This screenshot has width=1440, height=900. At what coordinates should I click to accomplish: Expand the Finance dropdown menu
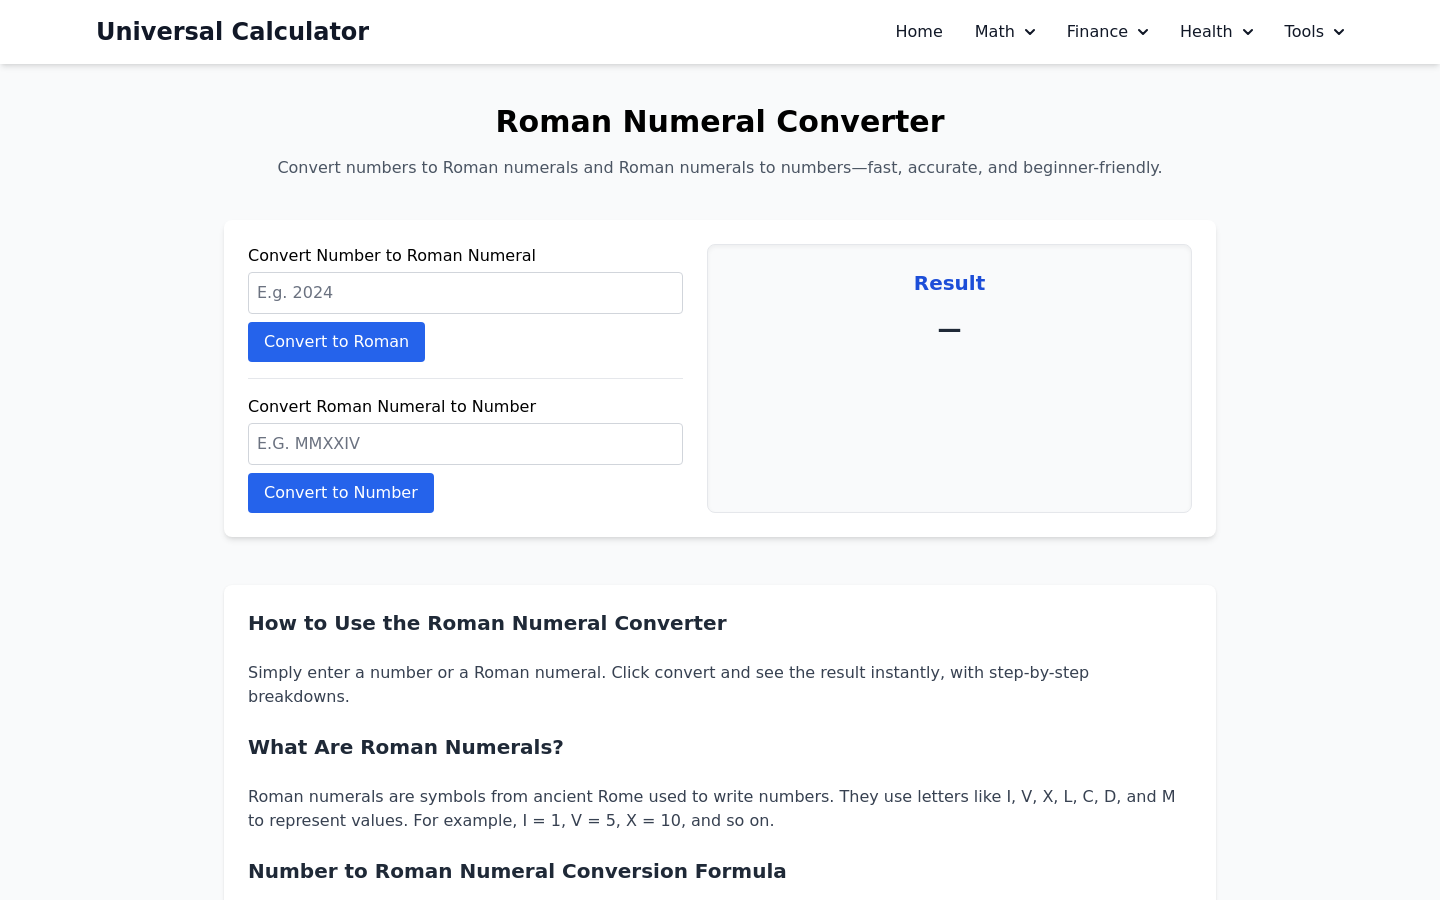point(1107,32)
